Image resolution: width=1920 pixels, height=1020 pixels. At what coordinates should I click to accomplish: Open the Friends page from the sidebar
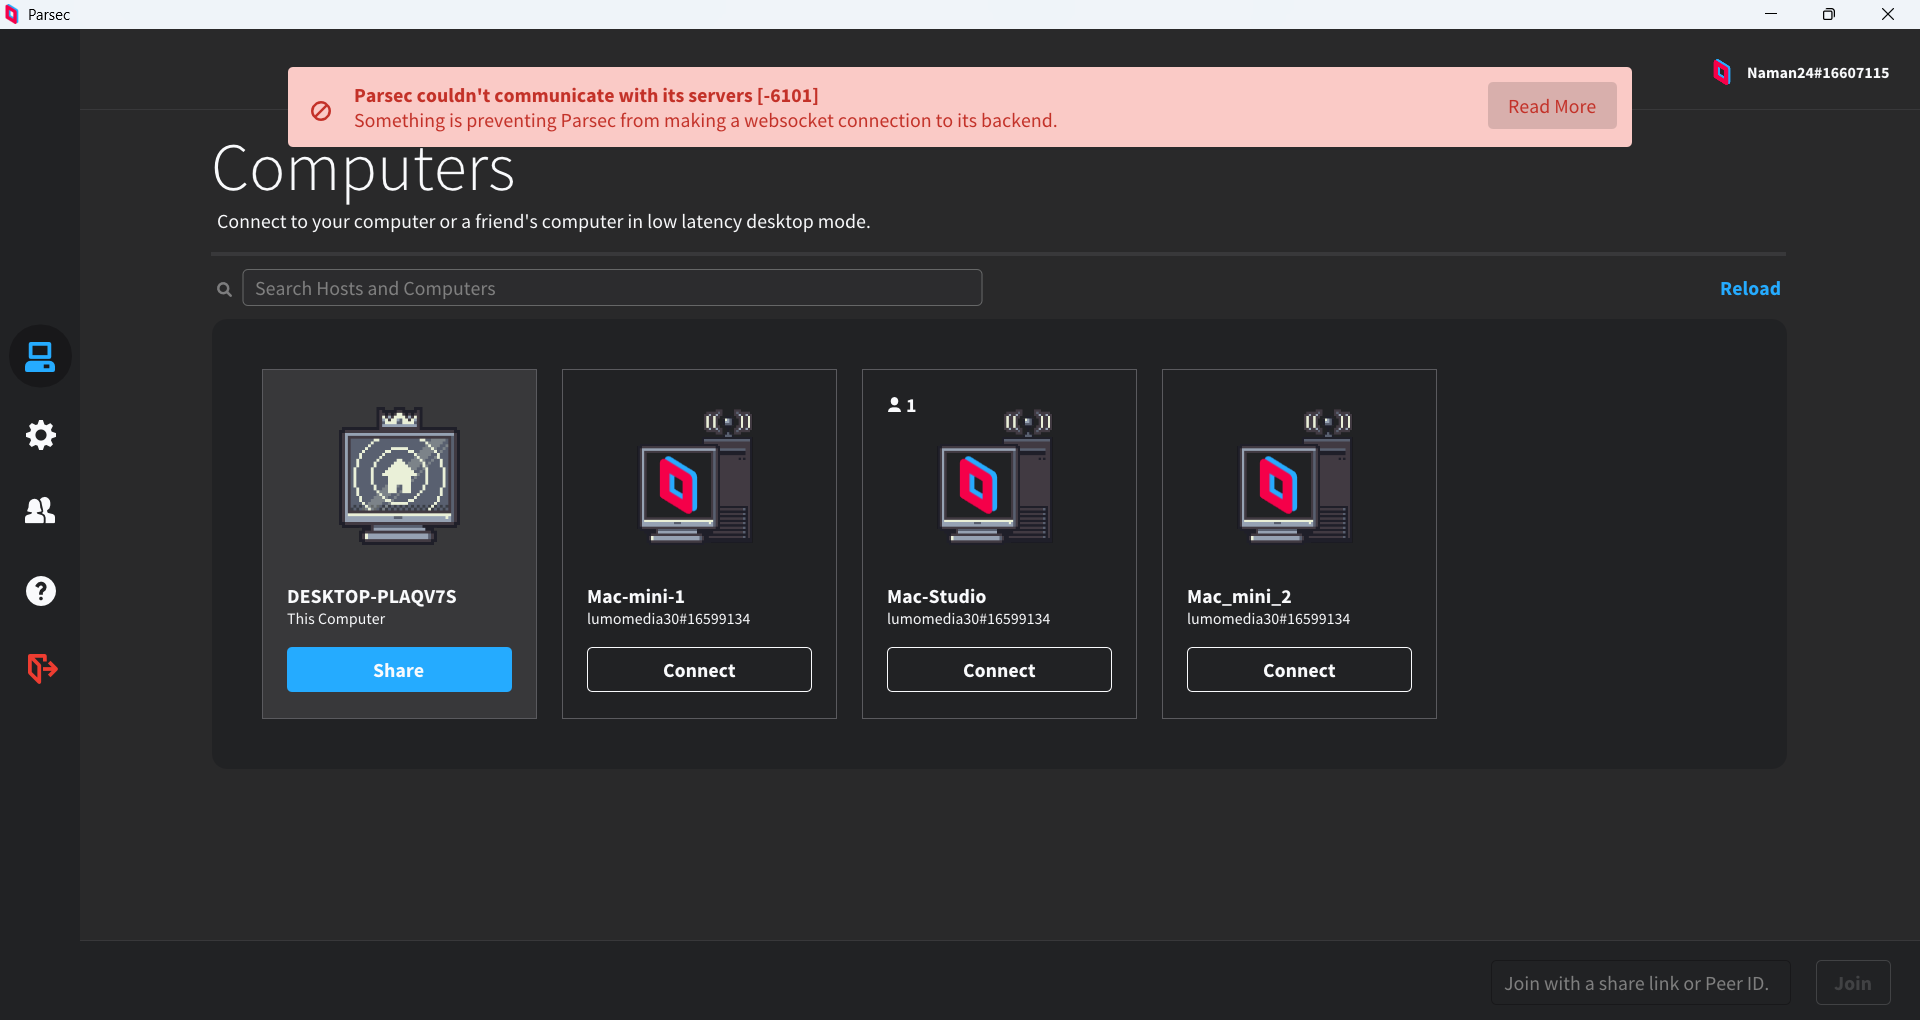pyautogui.click(x=40, y=511)
